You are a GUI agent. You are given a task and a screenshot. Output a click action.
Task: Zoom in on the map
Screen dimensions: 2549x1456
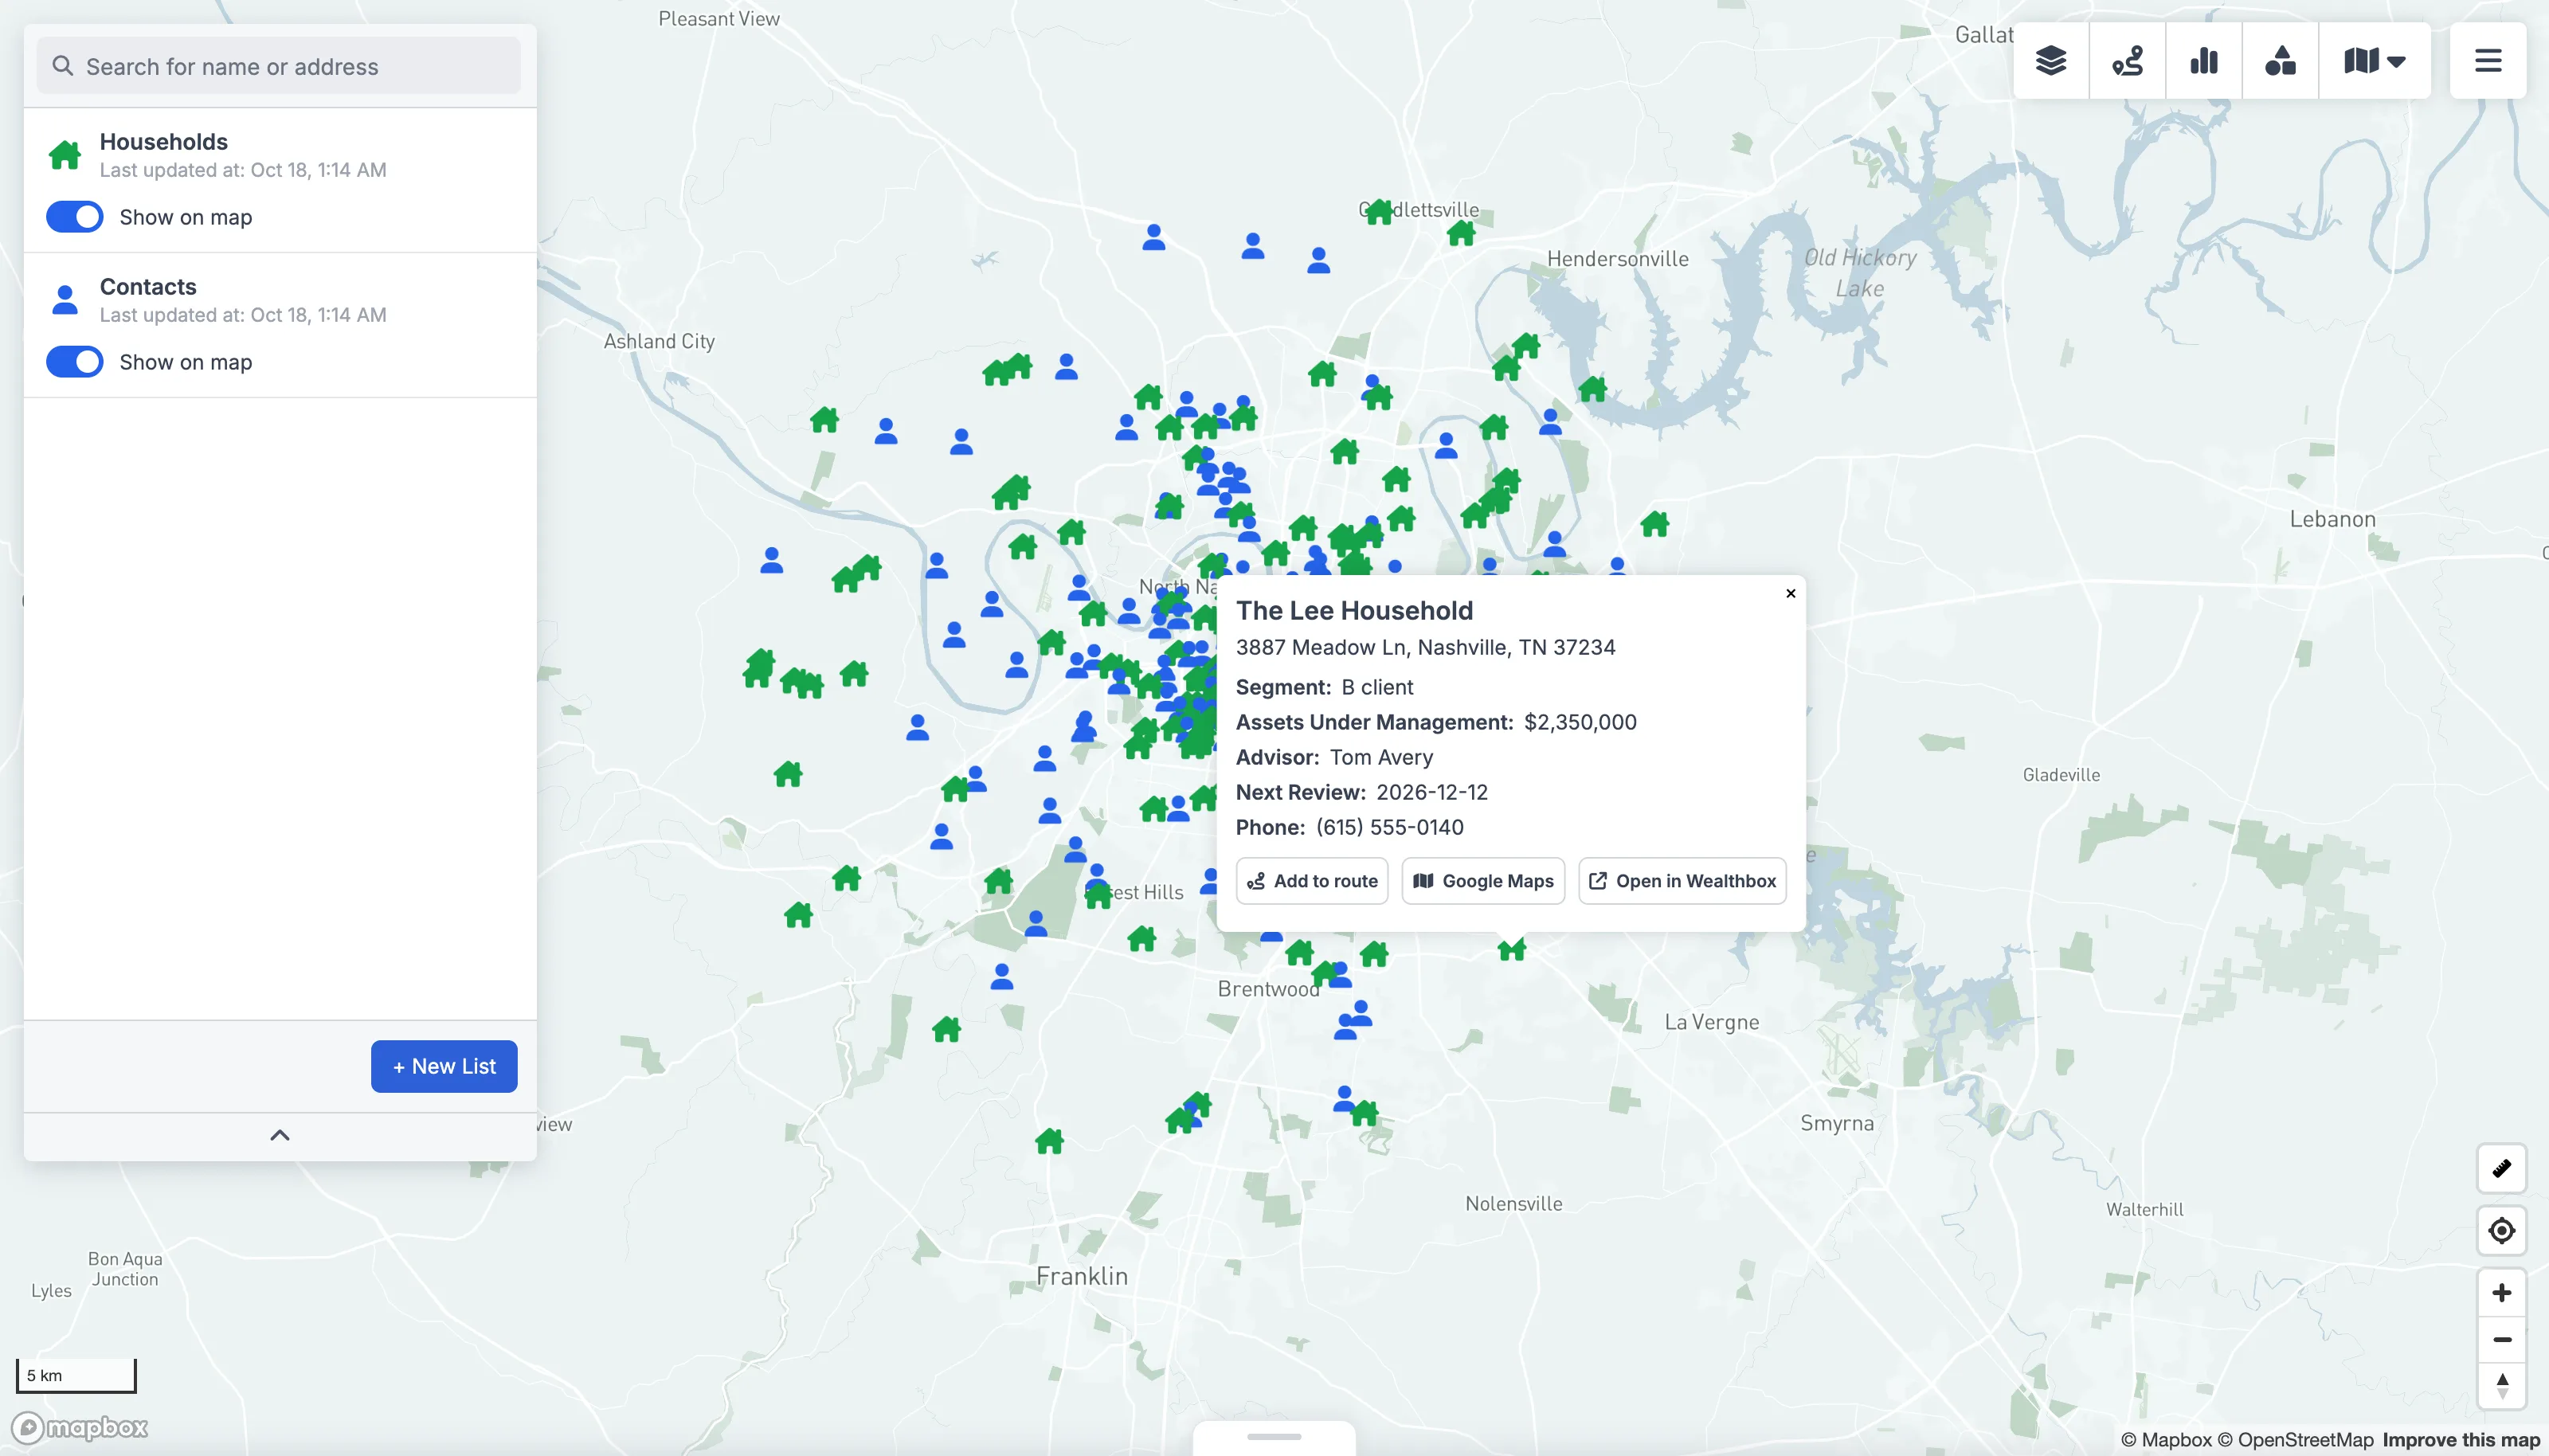tap(2501, 1293)
